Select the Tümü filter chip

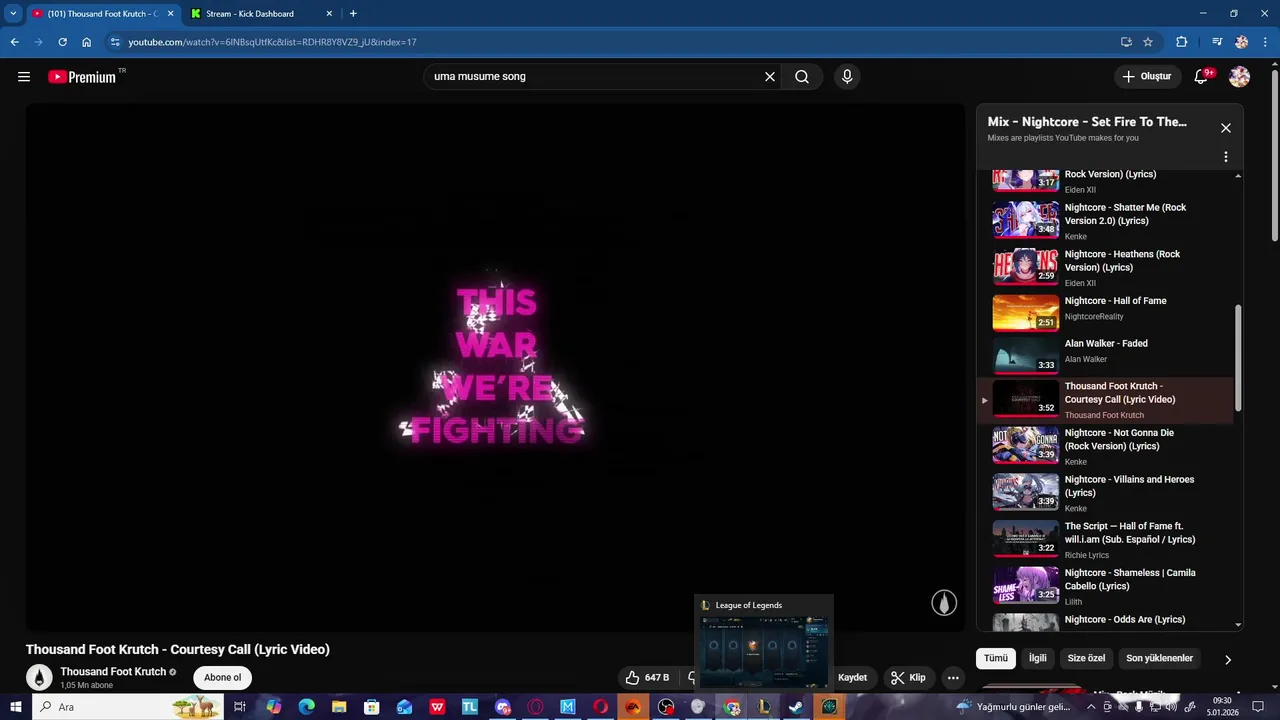coord(996,658)
